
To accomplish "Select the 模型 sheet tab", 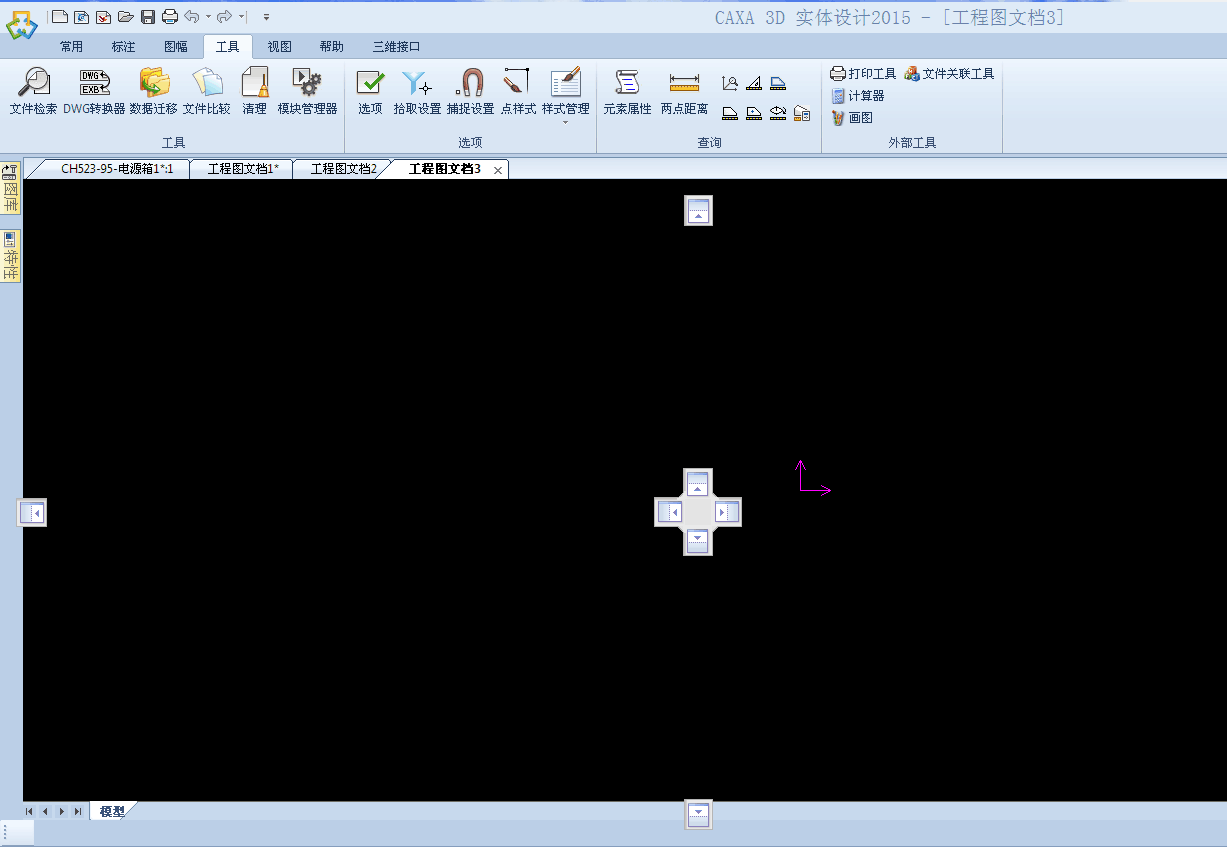I will tap(112, 811).
